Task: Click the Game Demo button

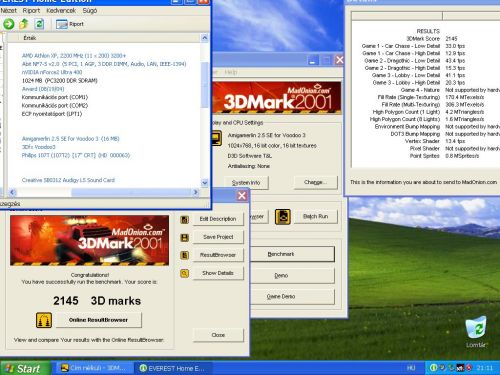Action: (292, 296)
